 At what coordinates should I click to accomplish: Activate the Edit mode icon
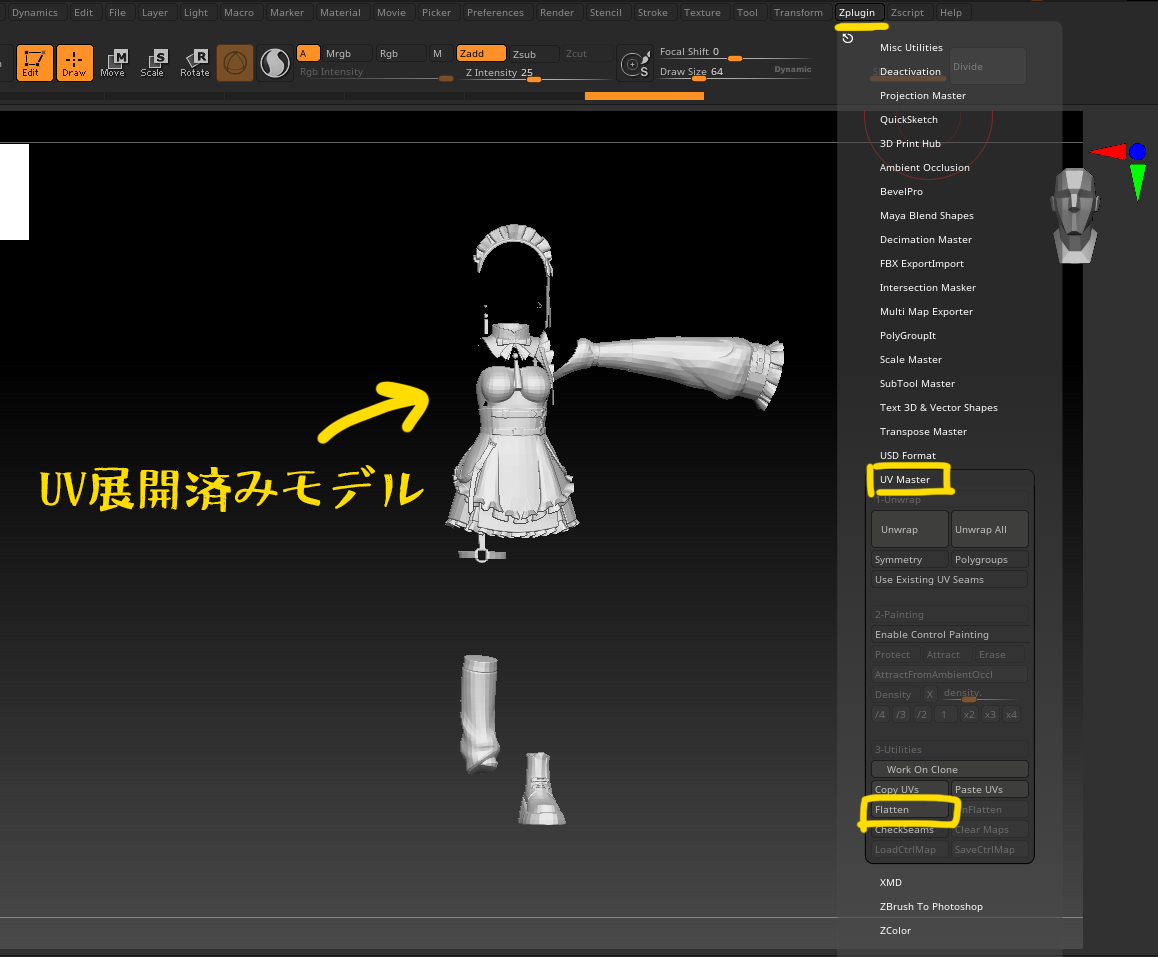coord(34,63)
